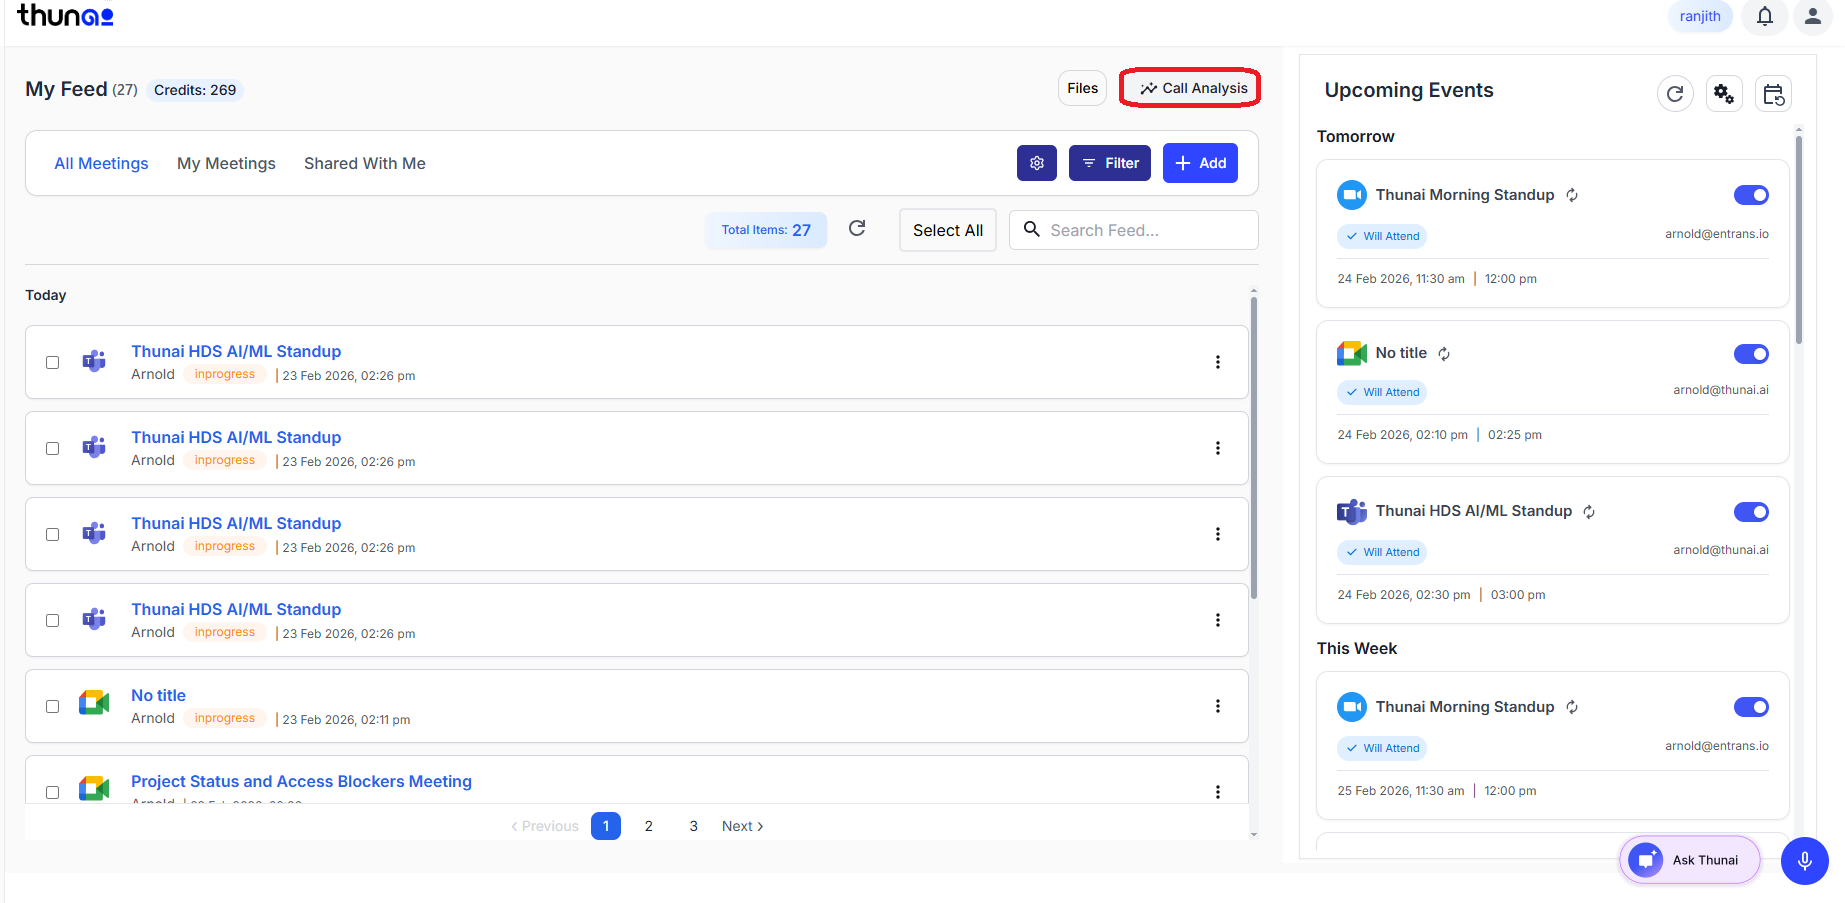Click Meet icon of Project Status and Access Blockers Meeting
Viewport: 1845px width, 903px height.
94,788
